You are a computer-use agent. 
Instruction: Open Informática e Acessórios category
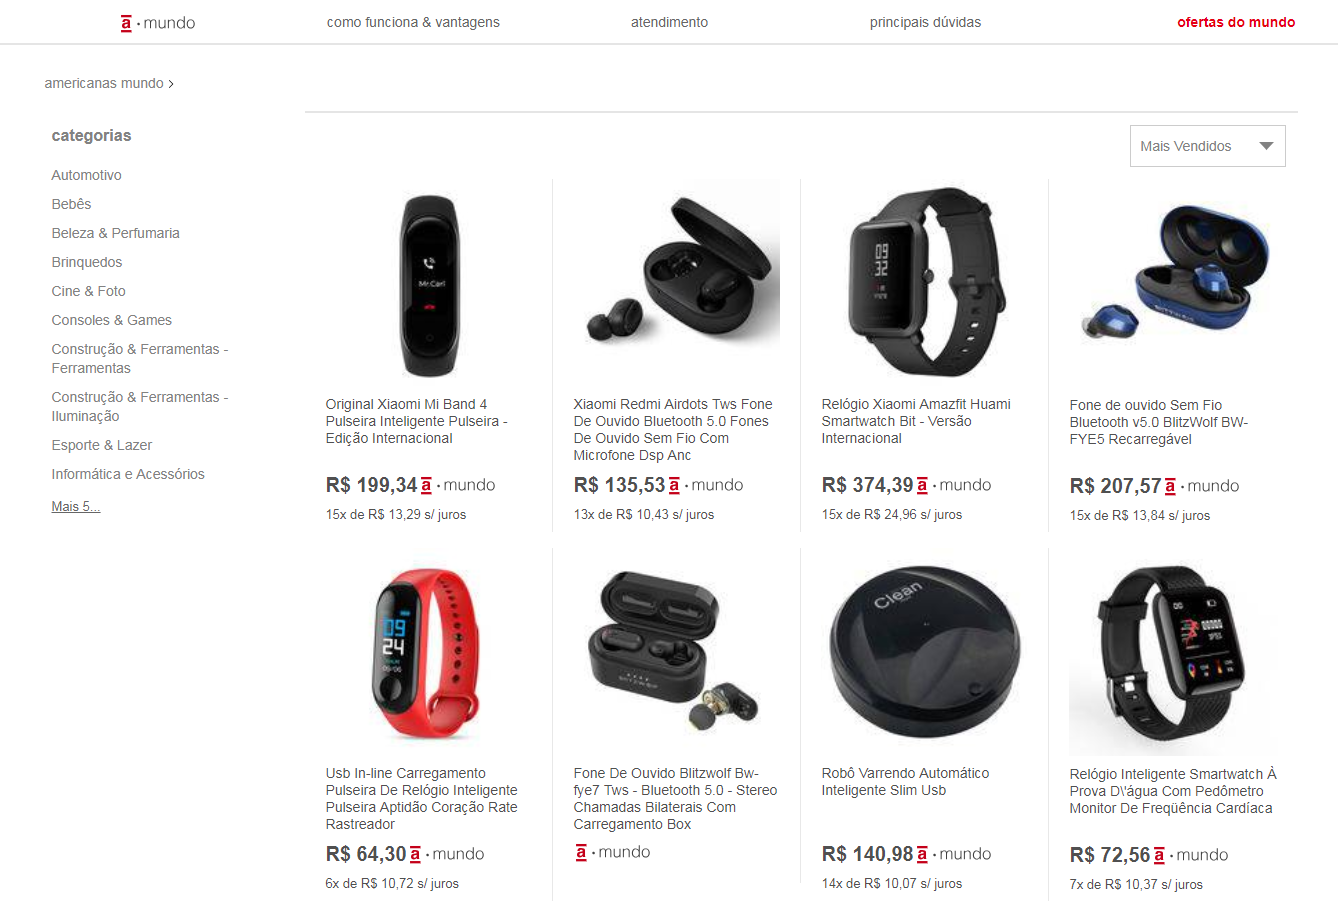pyautogui.click(x=128, y=474)
